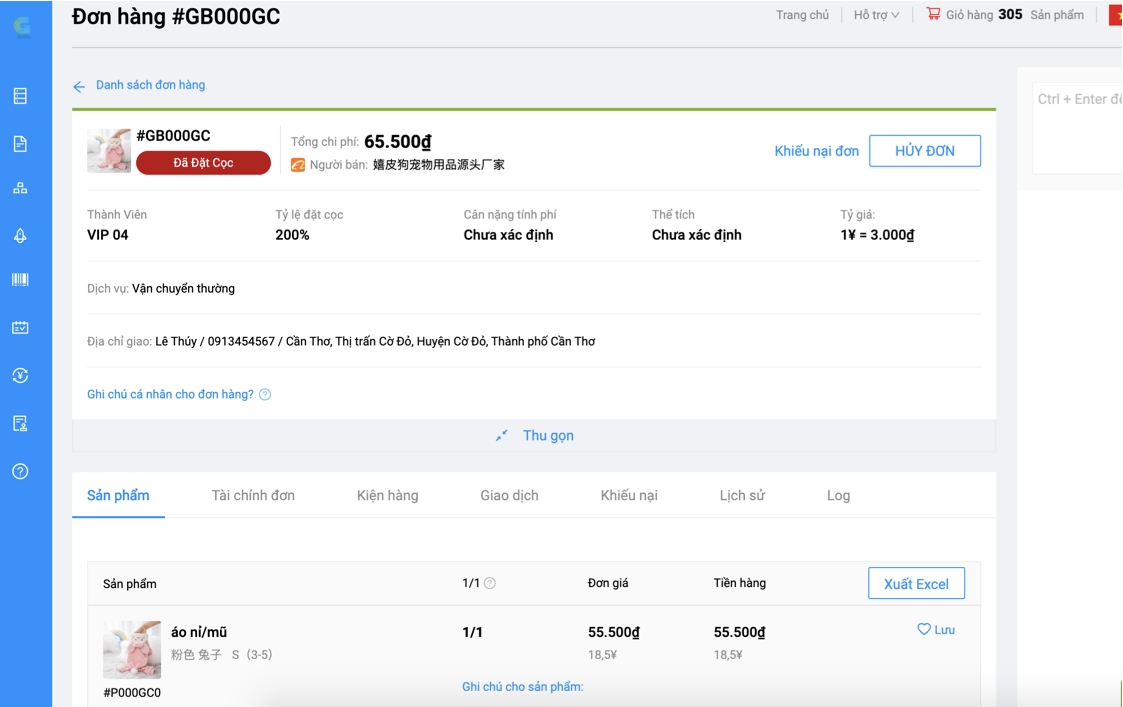Click the rocket icon in sidebar
This screenshot has width=1123, height=707.
point(20,235)
